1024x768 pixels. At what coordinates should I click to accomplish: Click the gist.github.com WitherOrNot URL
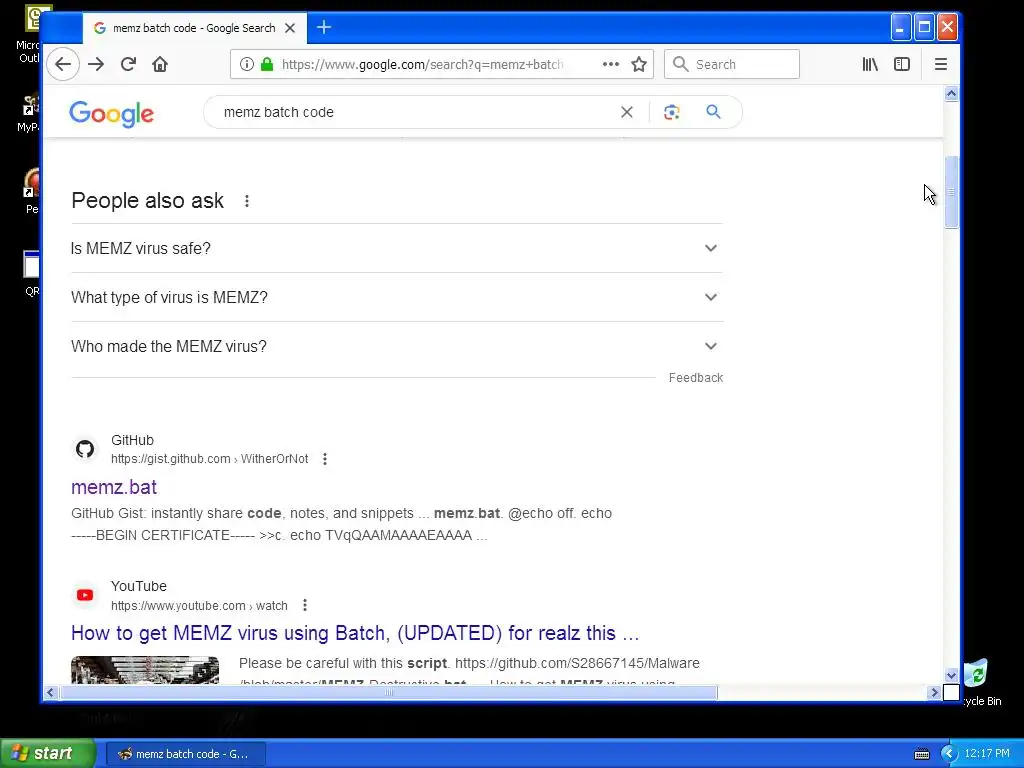click(209, 459)
